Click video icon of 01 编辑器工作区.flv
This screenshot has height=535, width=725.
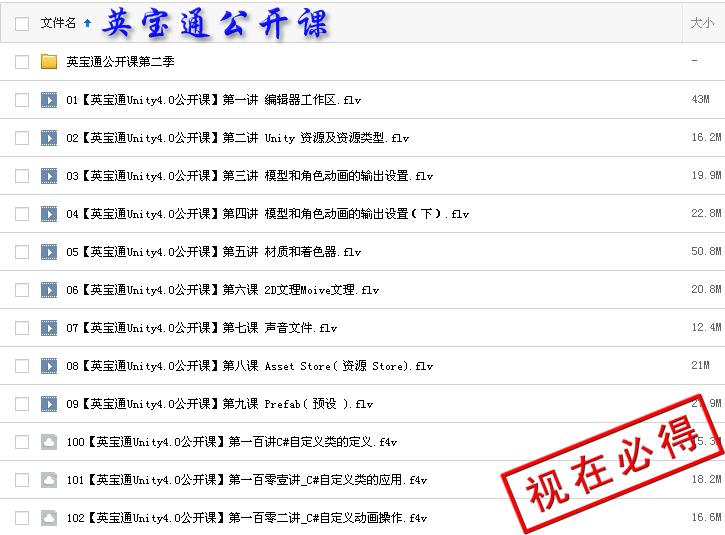49,100
